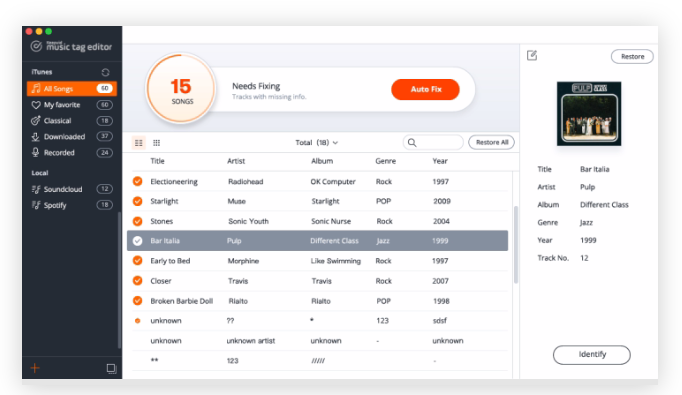Open Recorded list
The height and width of the screenshot is (395, 682).
72,153
